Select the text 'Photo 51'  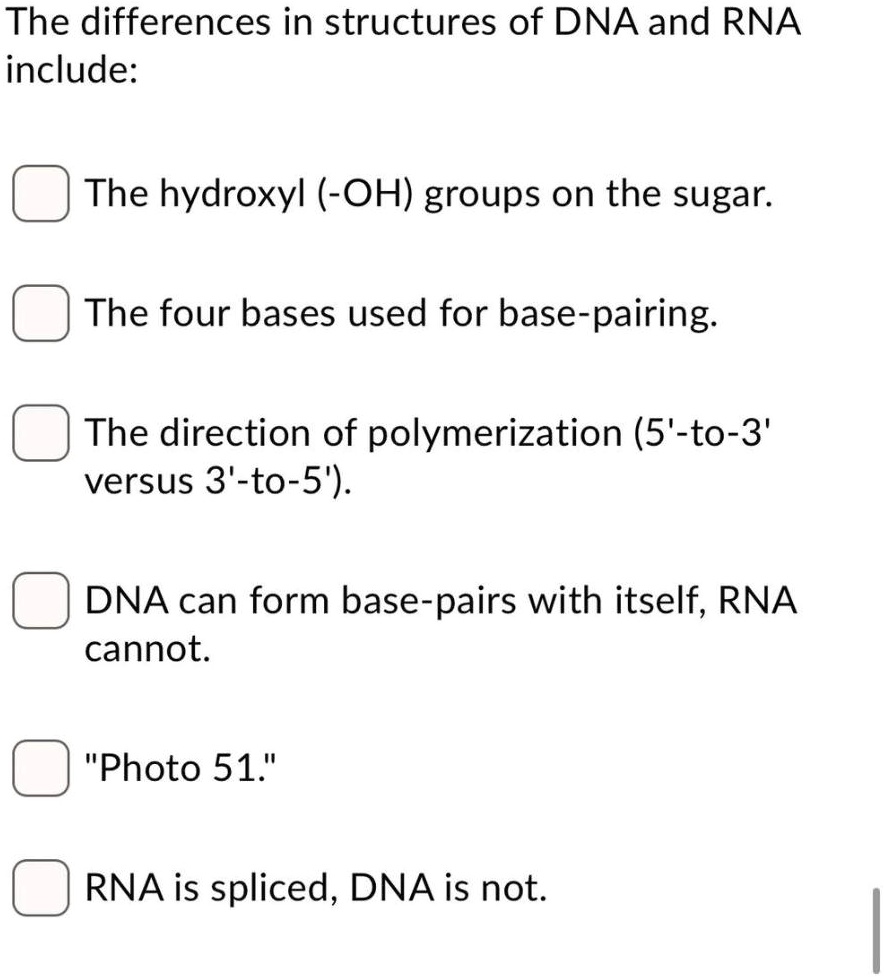[x=183, y=770]
